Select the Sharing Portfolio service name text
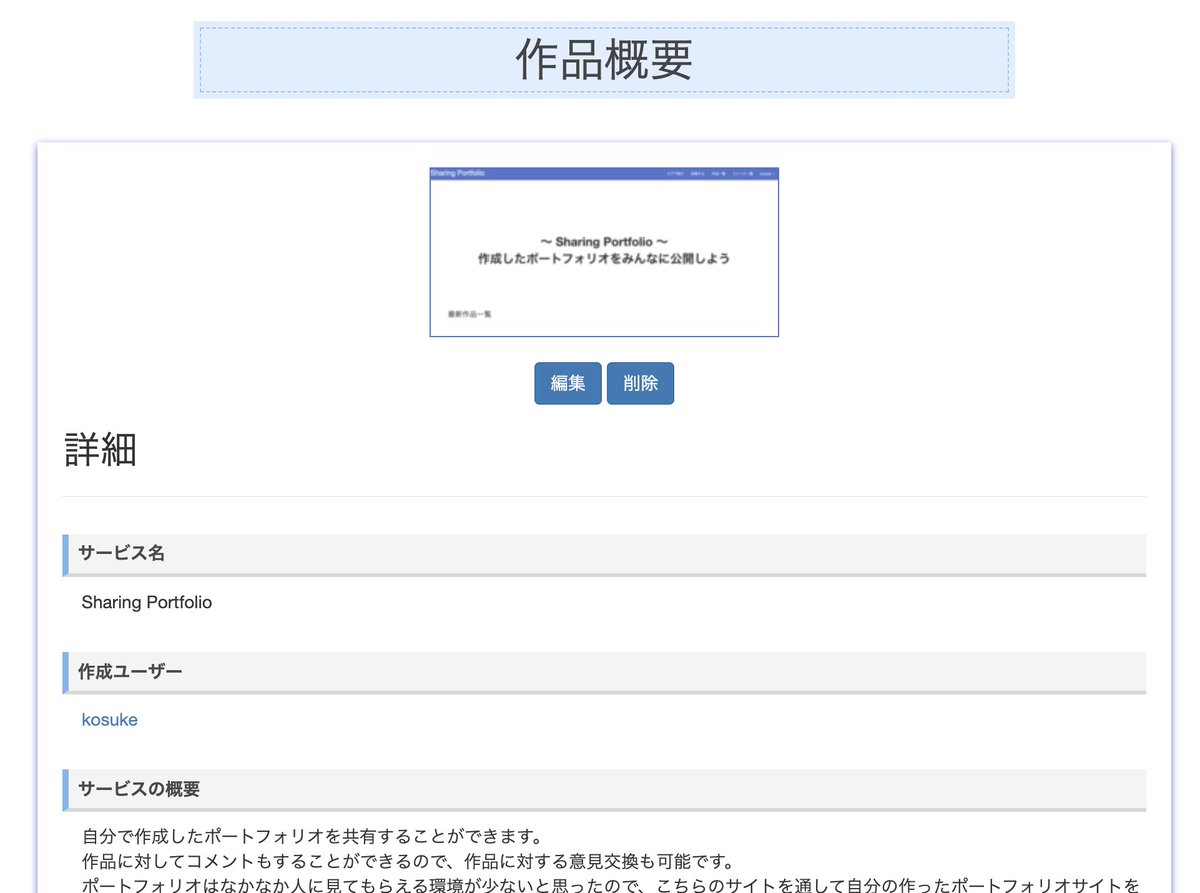The height and width of the screenshot is (893, 1200). [x=147, y=602]
